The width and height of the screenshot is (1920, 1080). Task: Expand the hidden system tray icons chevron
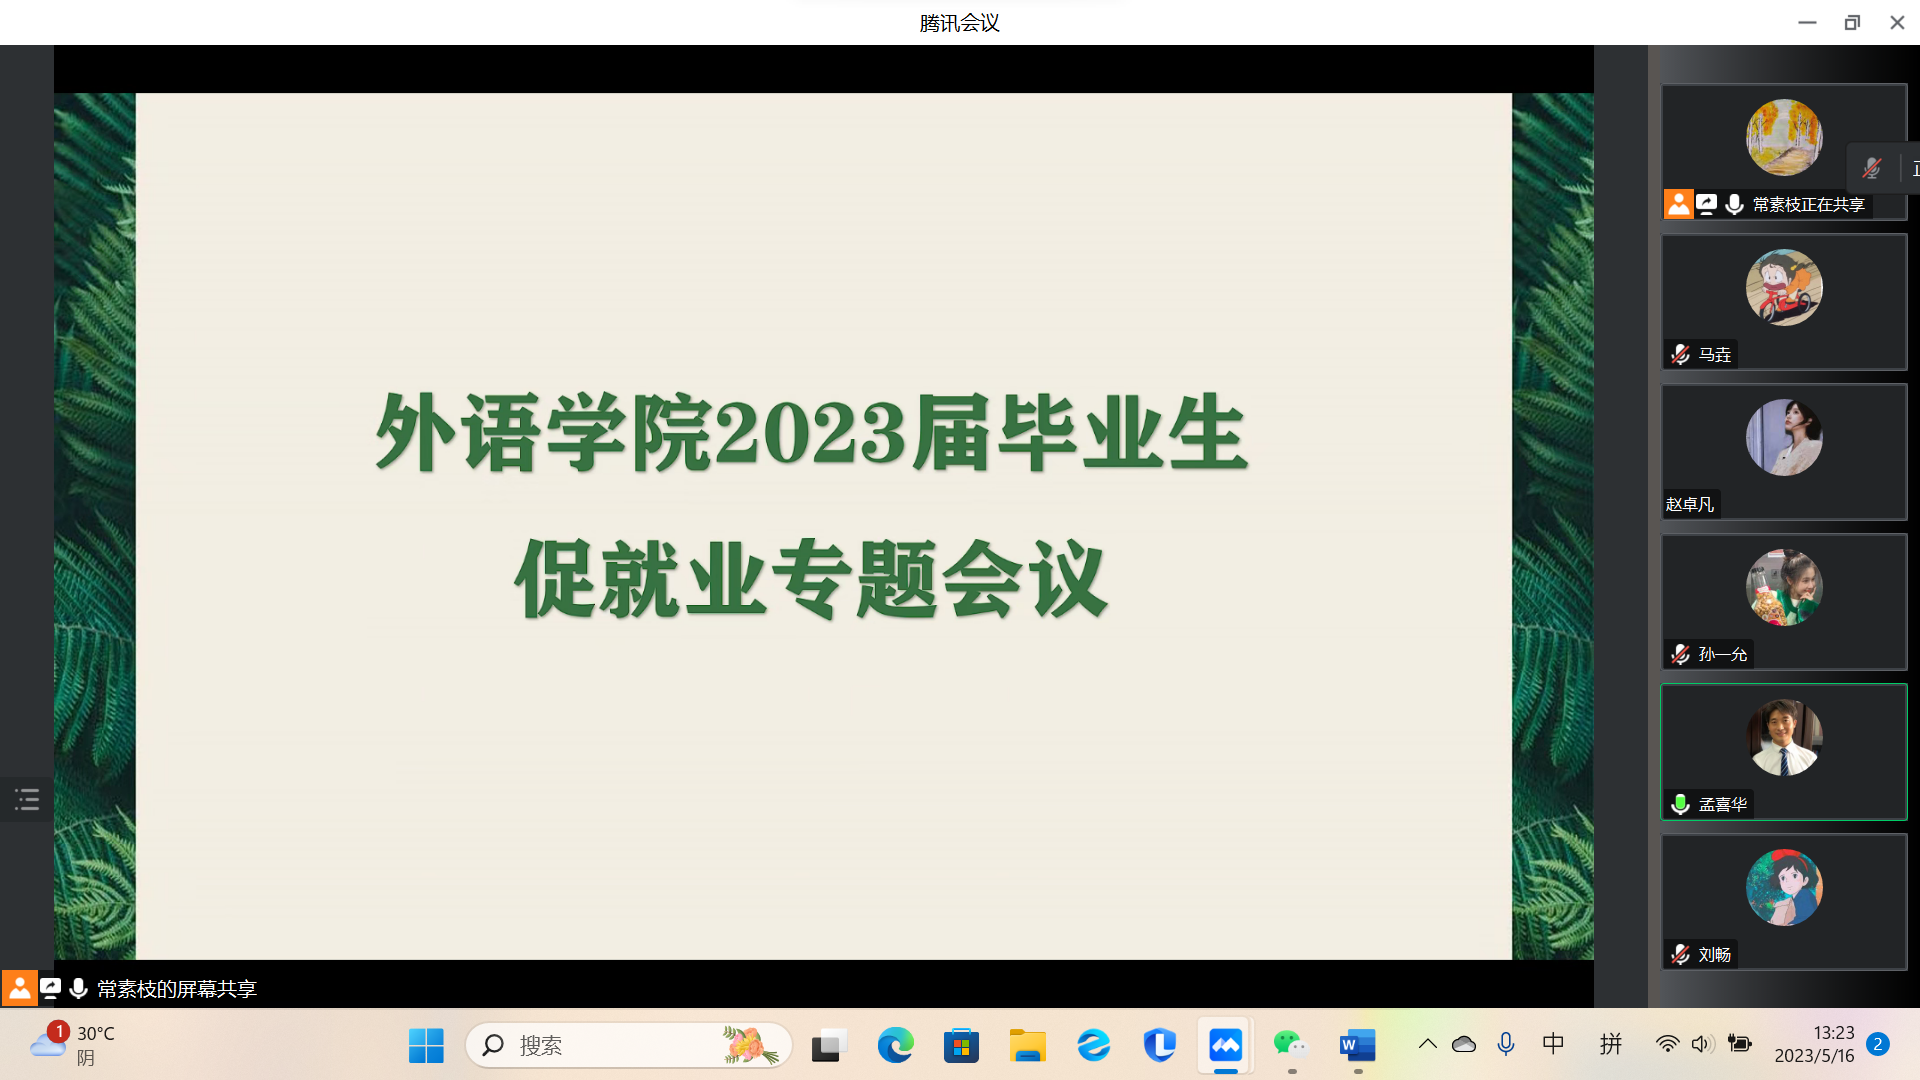pos(1427,1044)
